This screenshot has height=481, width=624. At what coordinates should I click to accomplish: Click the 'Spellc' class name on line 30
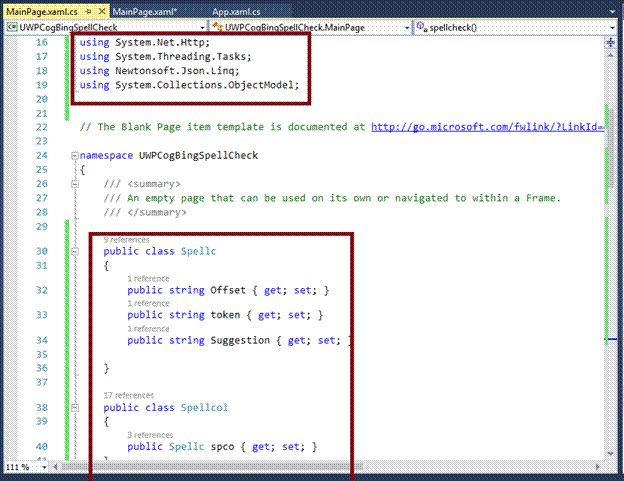point(198,251)
